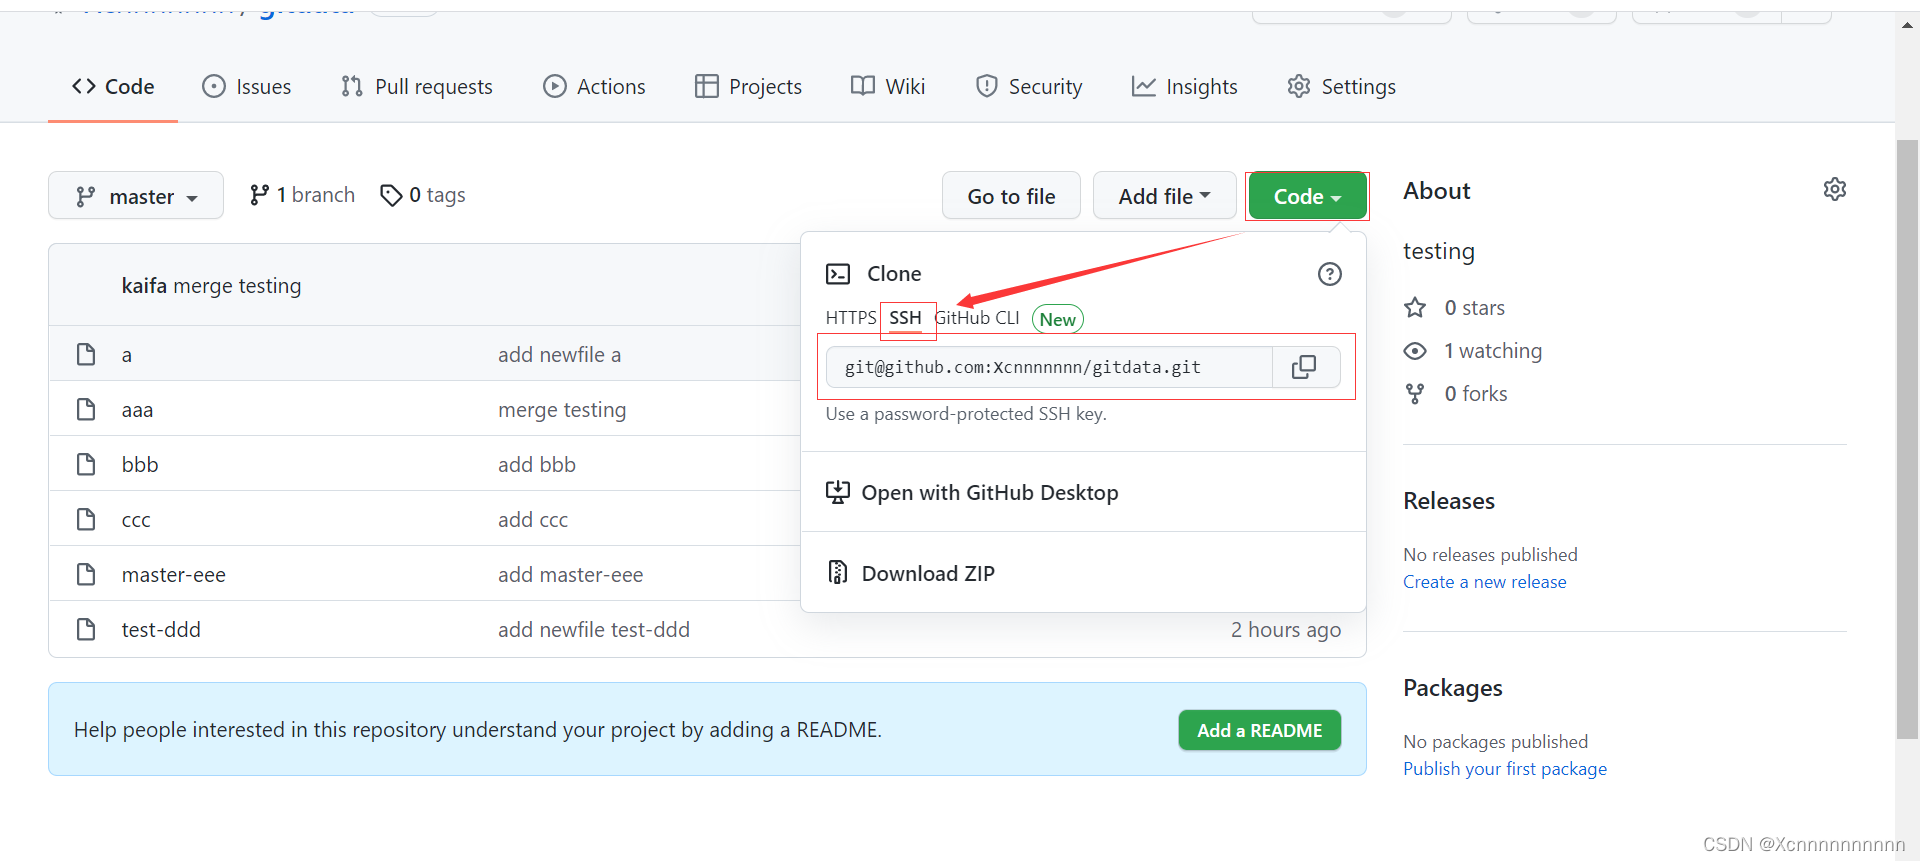The width and height of the screenshot is (1920, 861).
Task: Open the Issues tab
Action: pyautogui.click(x=246, y=87)
